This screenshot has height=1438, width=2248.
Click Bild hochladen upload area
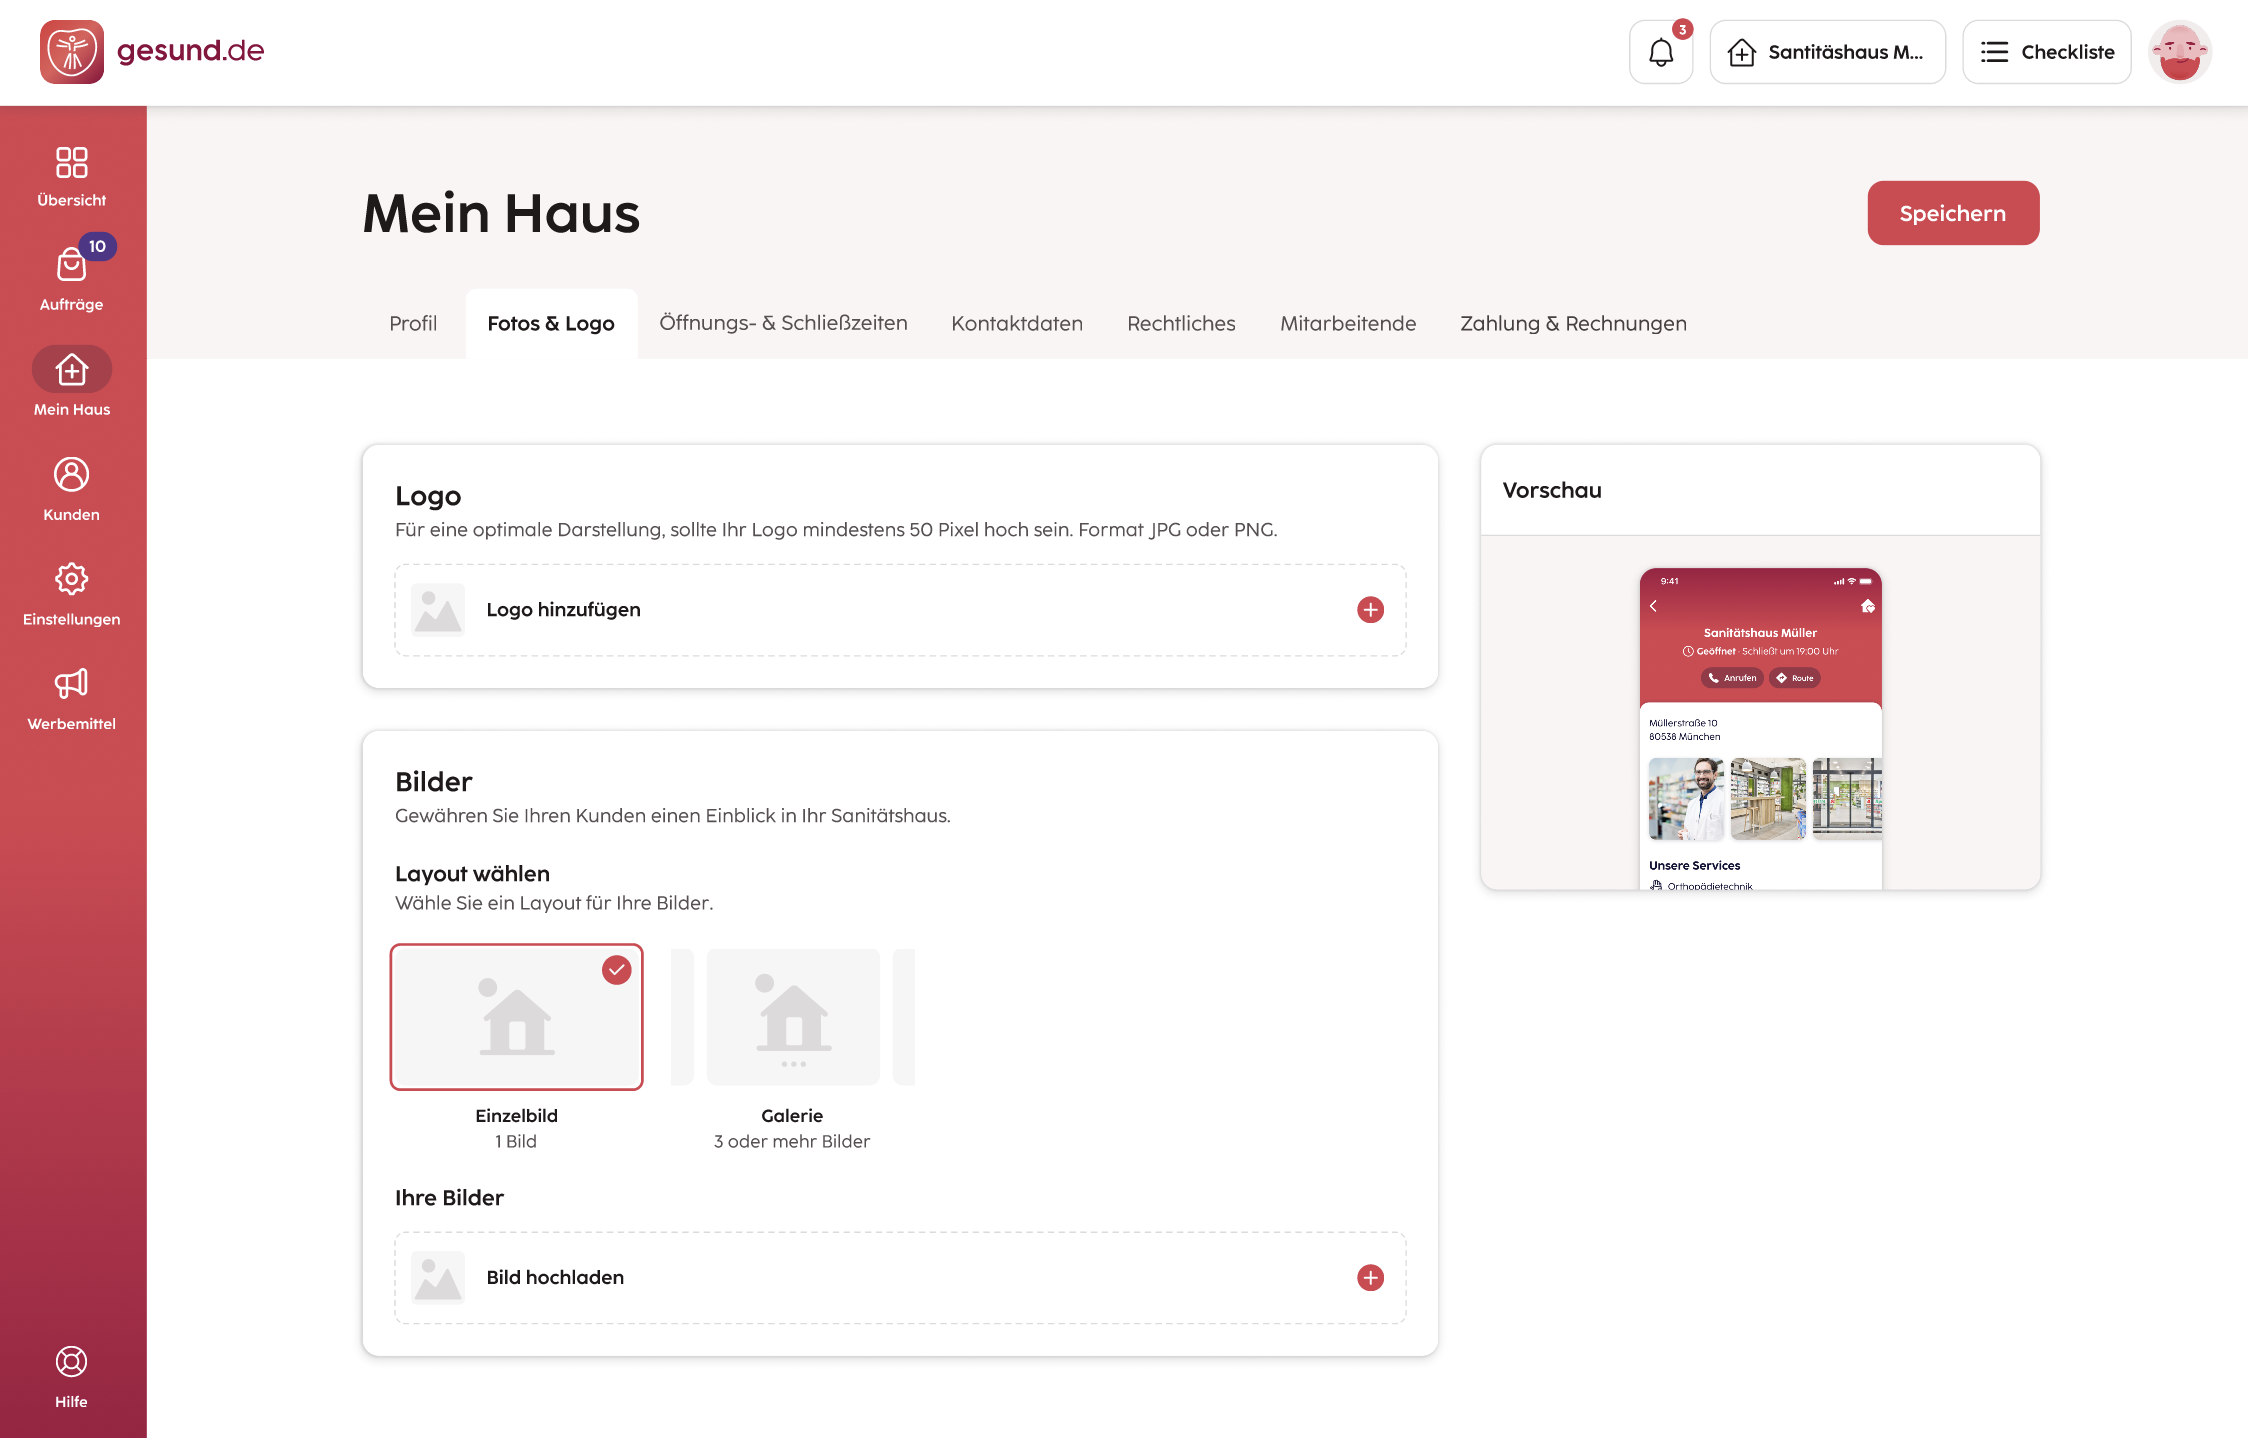(x=900, y=1278)
